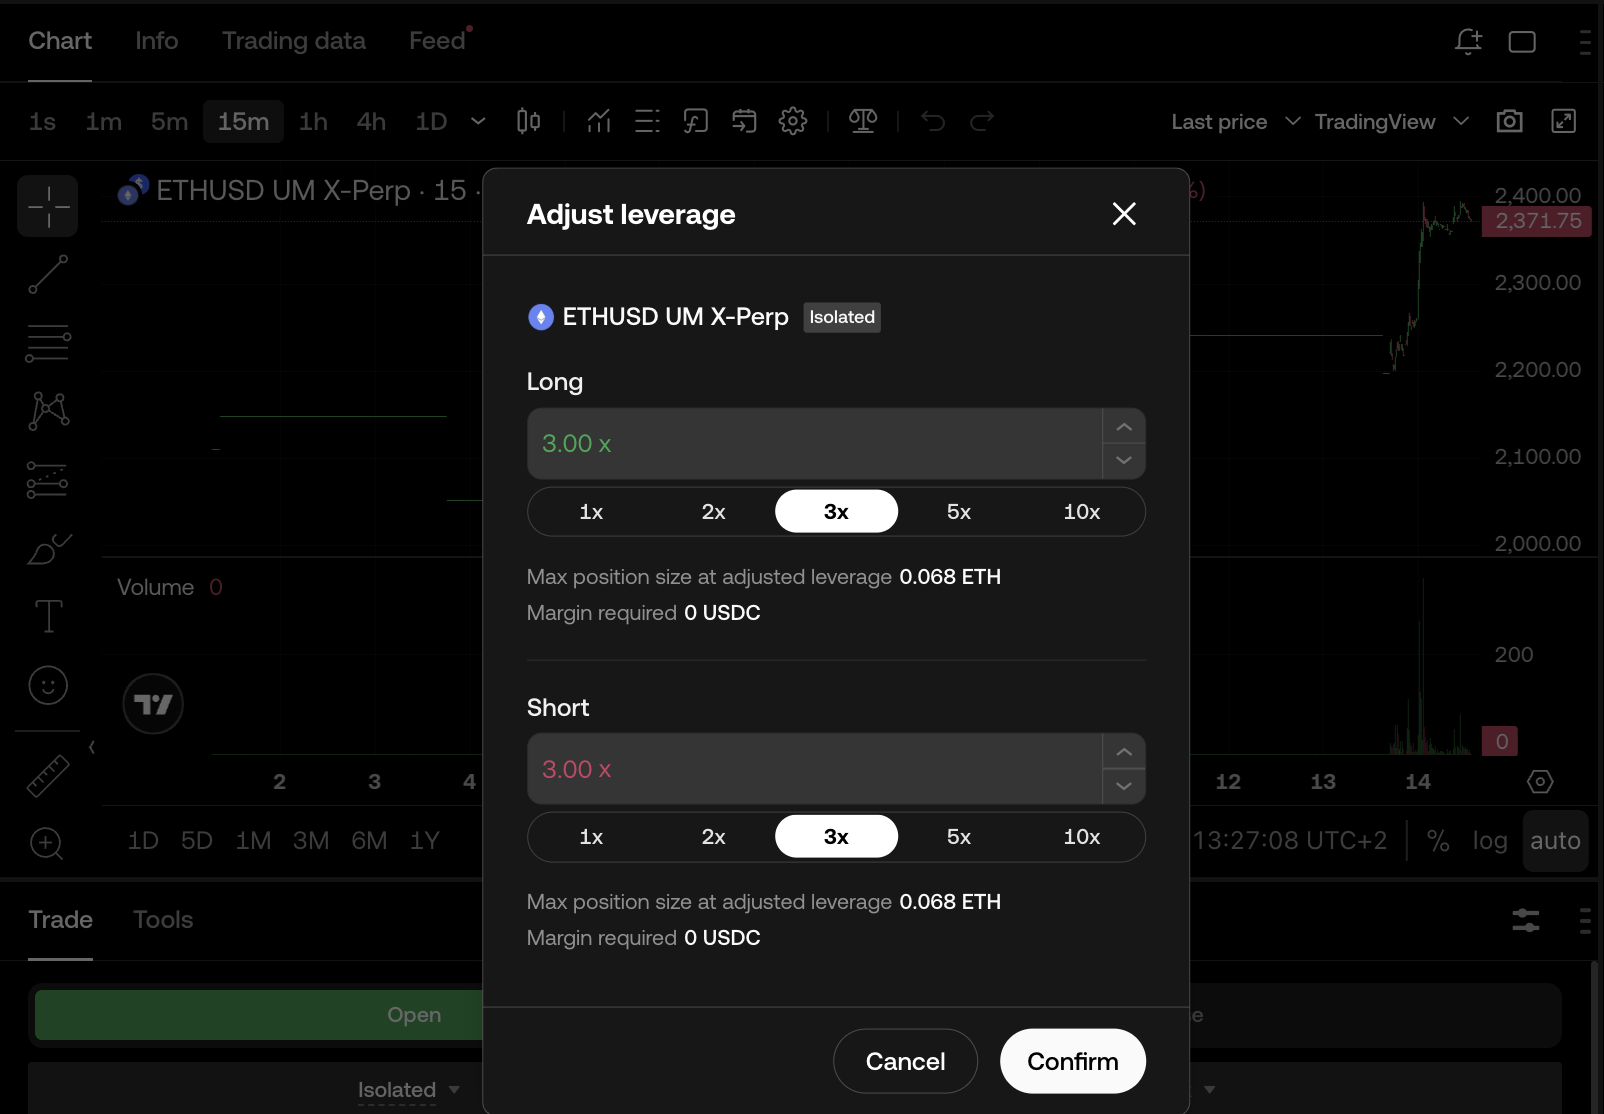Open the price alert bell icon

[x=1468, y=41]
